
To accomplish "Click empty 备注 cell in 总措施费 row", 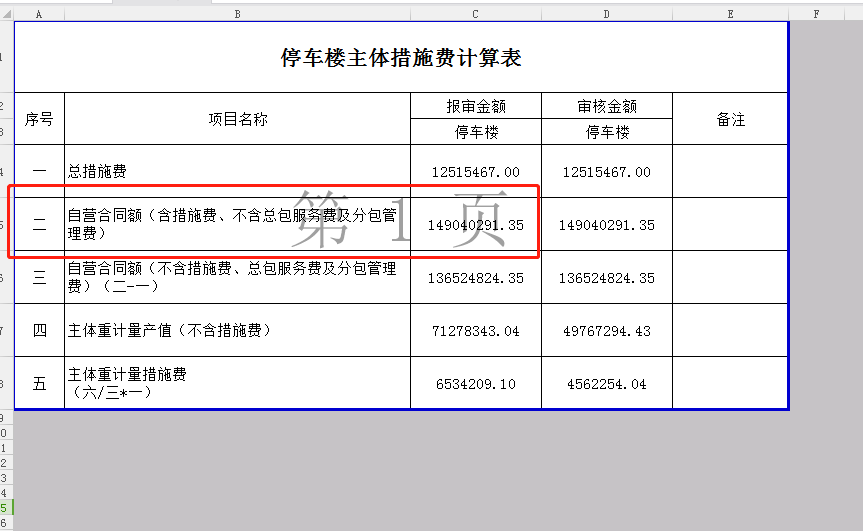I will (x=730, y=171).
